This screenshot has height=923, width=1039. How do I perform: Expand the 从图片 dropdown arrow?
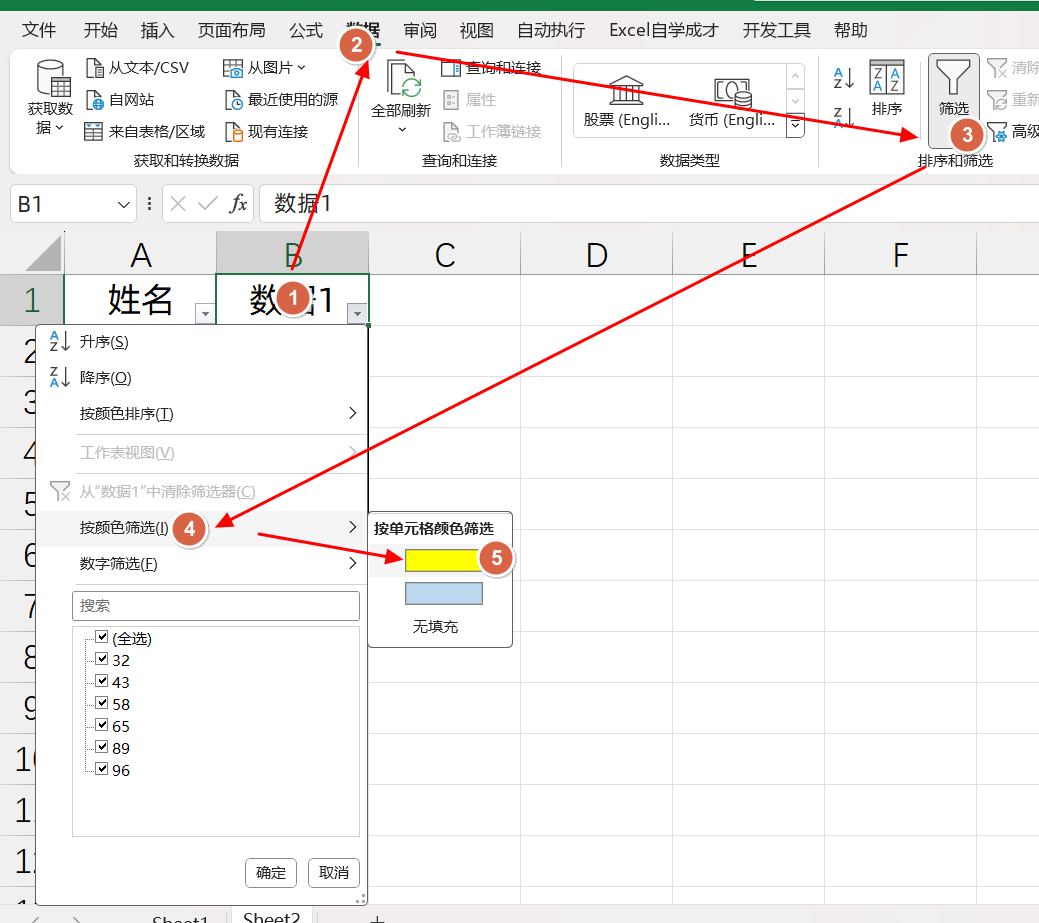pyautogui.click(x=301, y=68)
